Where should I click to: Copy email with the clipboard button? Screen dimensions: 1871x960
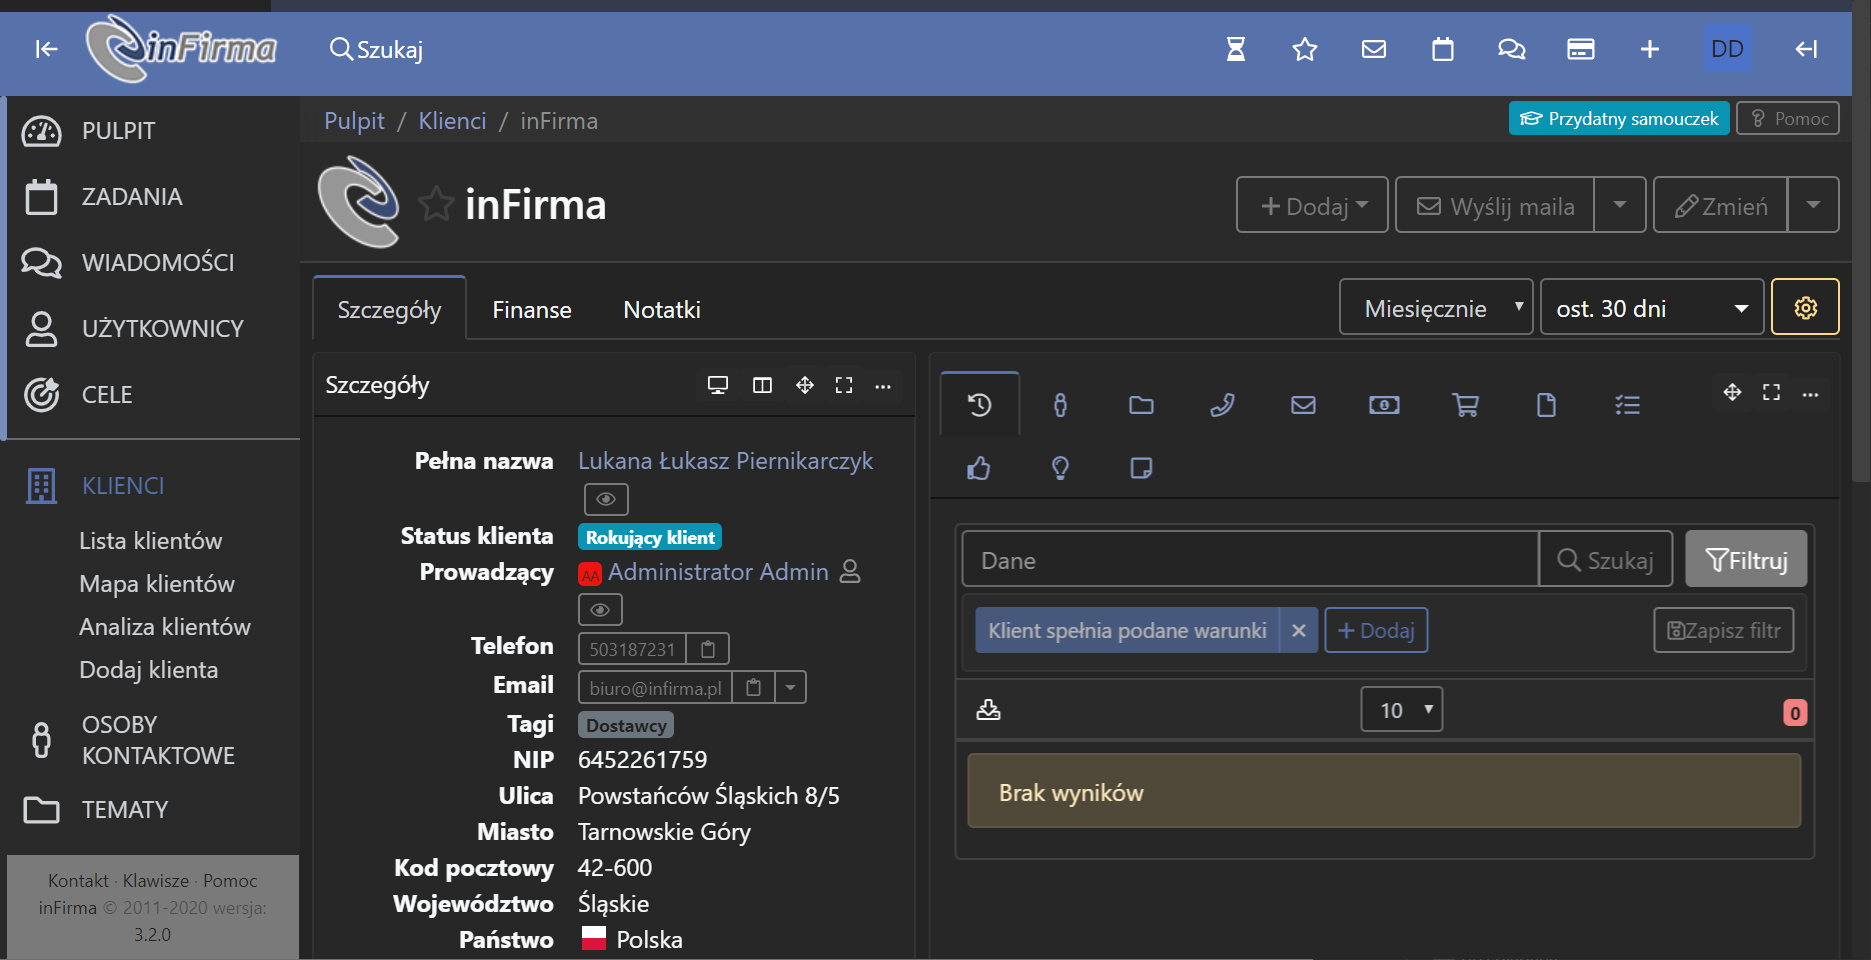tap(754, 688)
